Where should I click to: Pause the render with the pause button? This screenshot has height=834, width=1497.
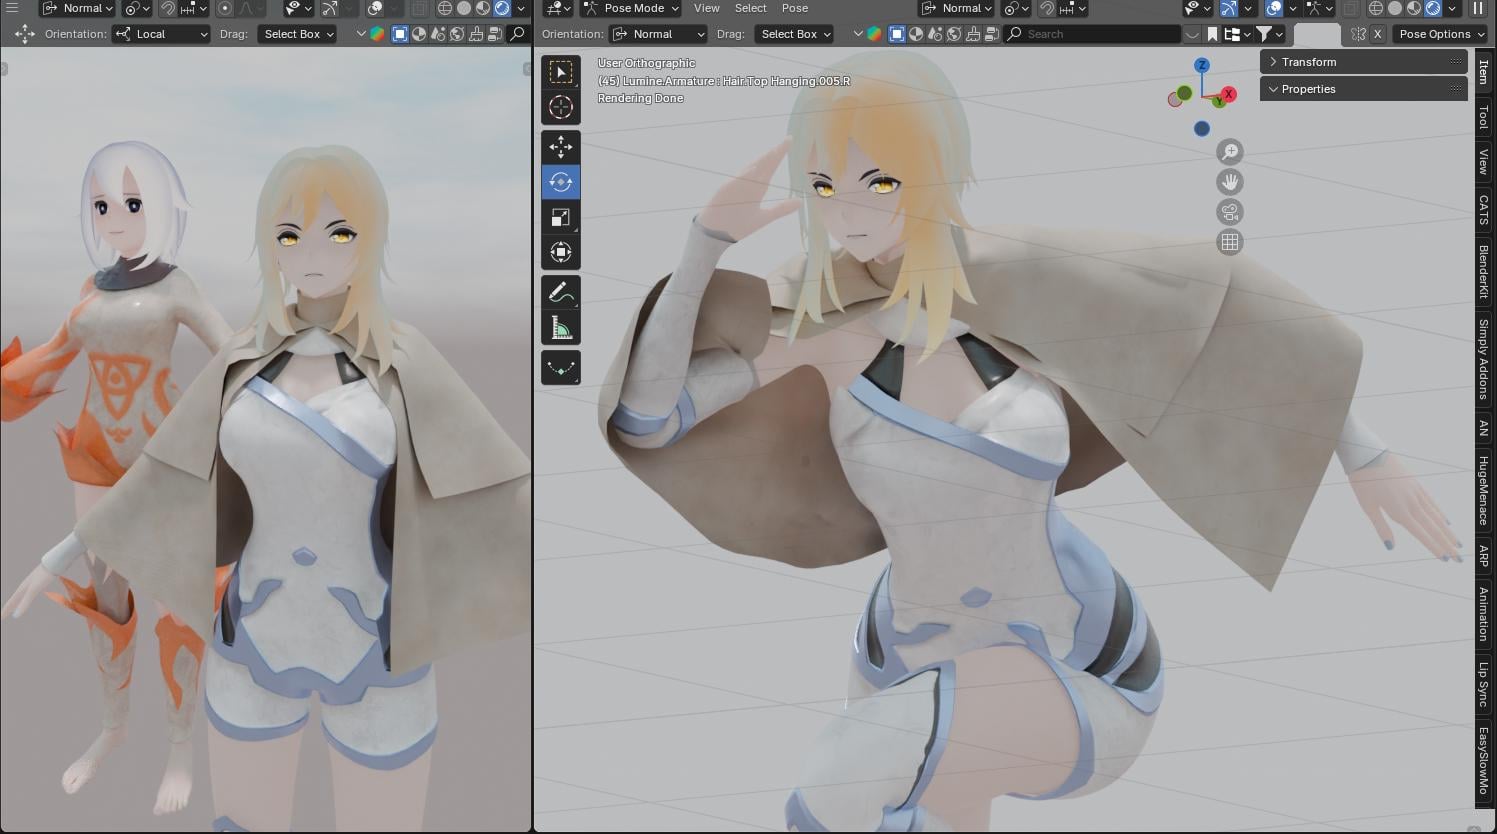pyautogui.click(x=1478, y=8)
